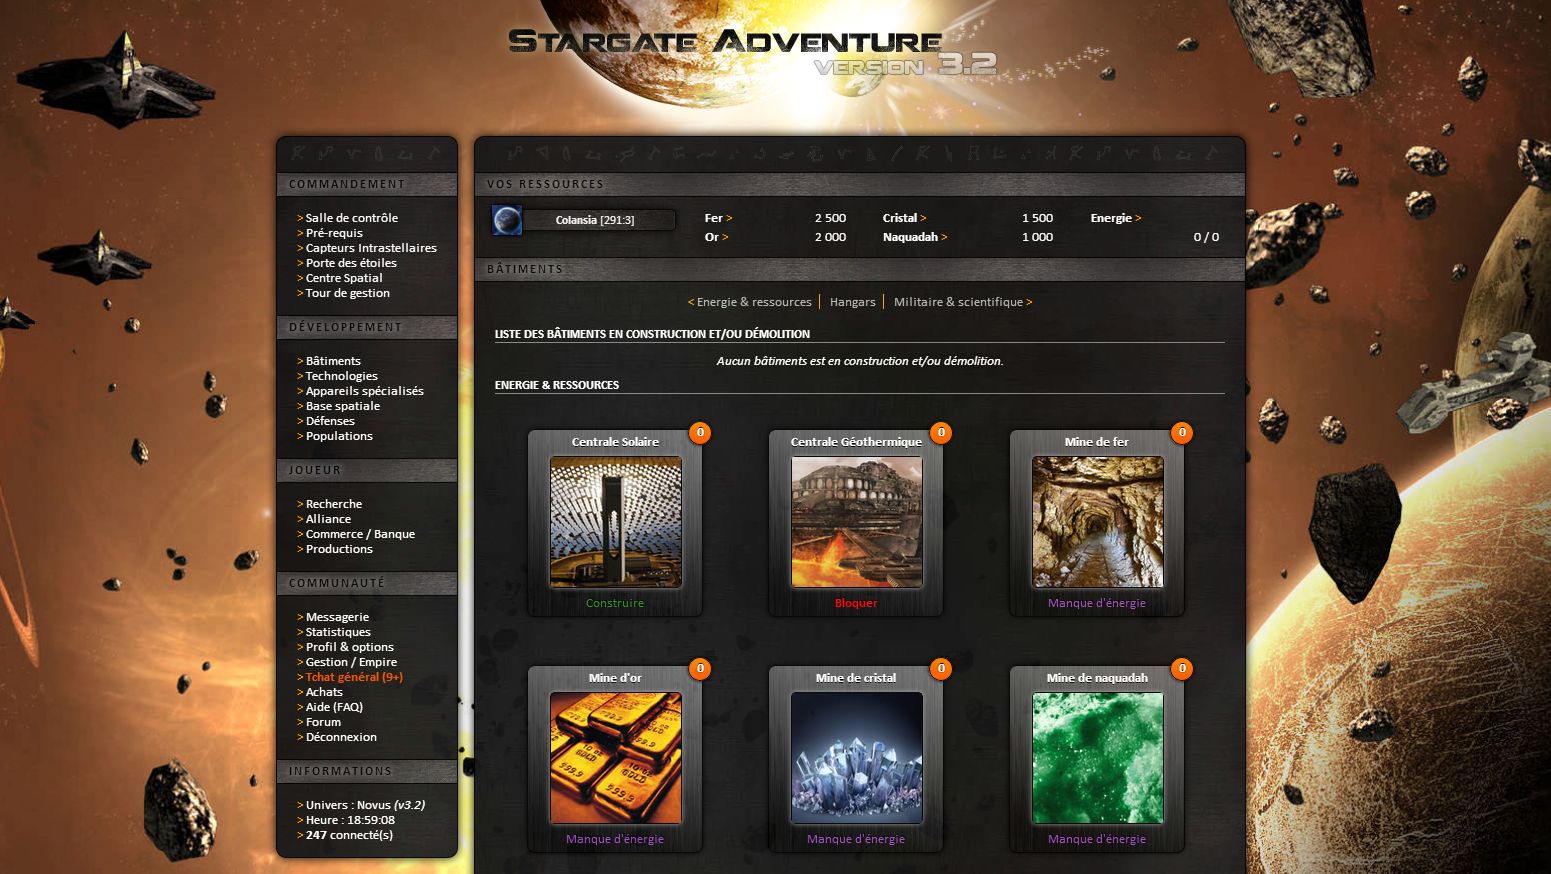This screenshot has height=874, width=1551.
Task: Click the Naquadah resource link
Action: (x=915, y=237)
